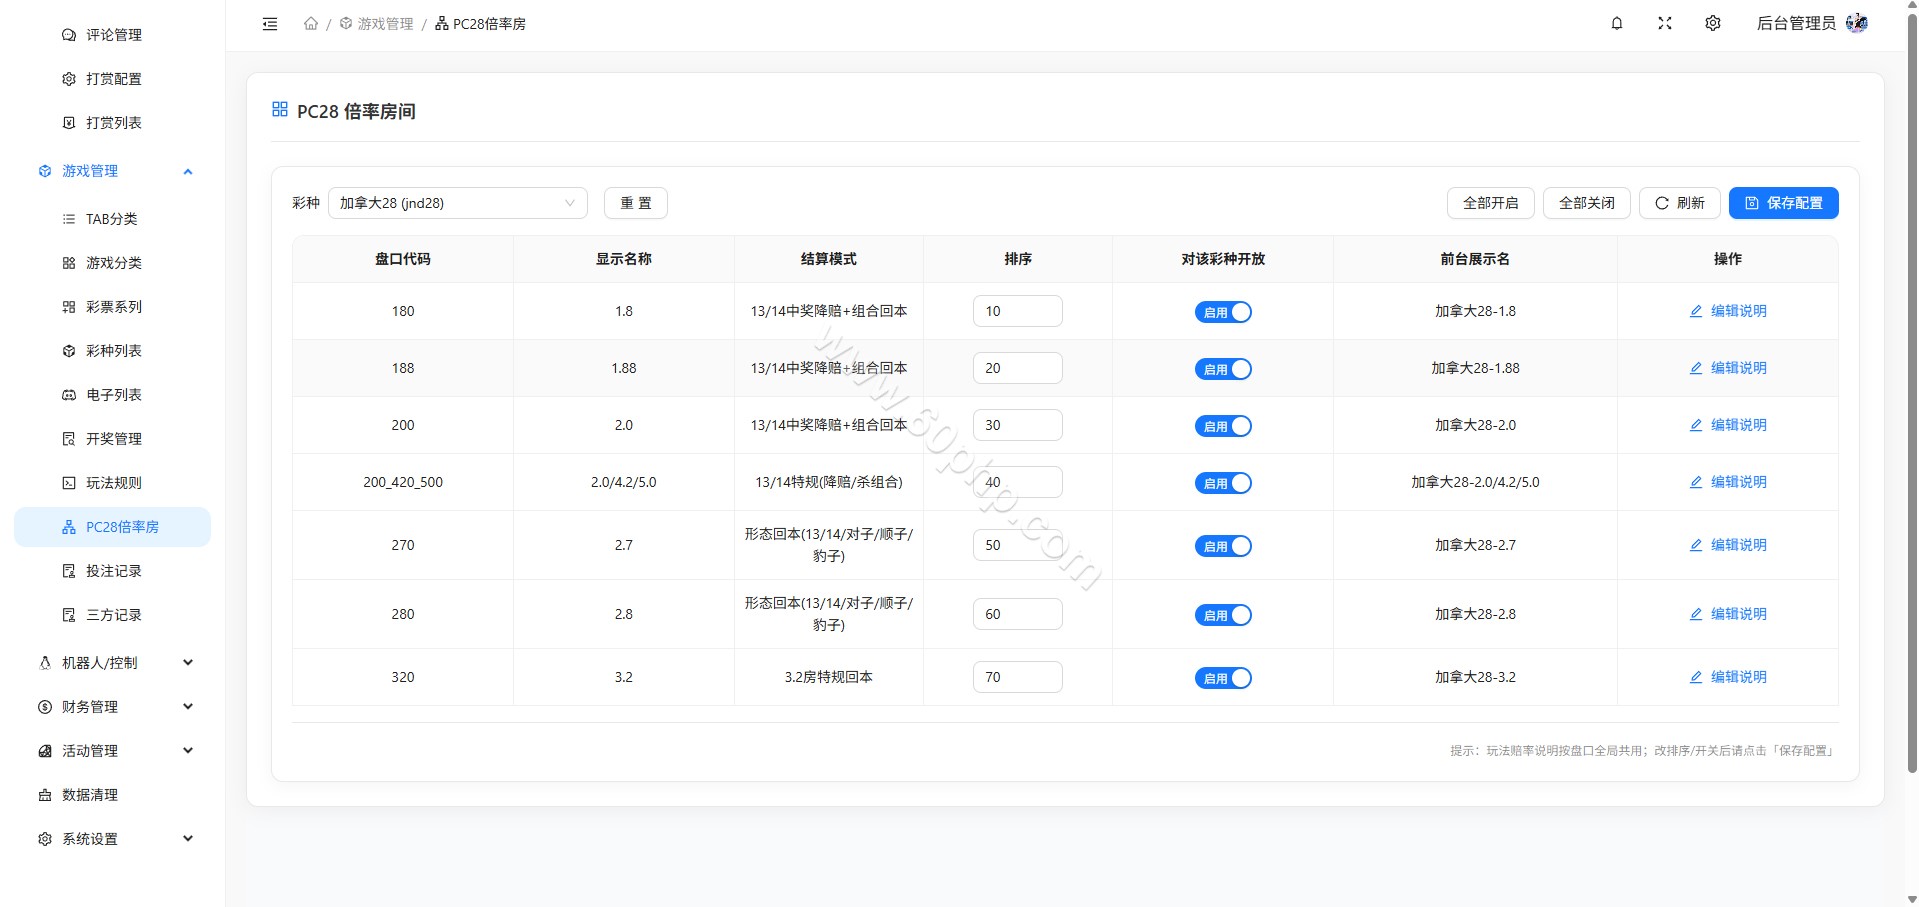Click 编辑说明 for 加拿大28-2.8
This screenshot has width=1919, height=907.
pyautogui.click(x=1728, y=614)
